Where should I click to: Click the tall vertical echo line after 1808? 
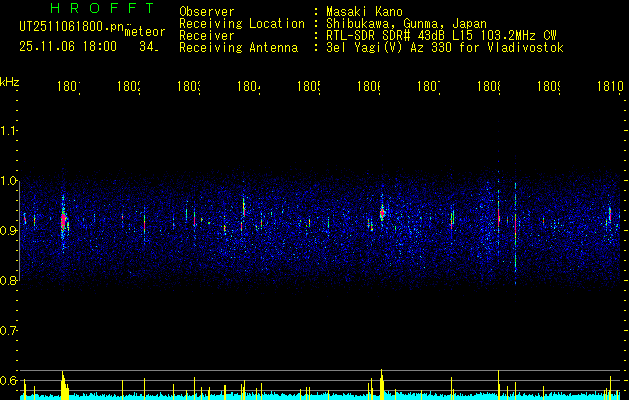pyautogui.click(x=515, y=233)
